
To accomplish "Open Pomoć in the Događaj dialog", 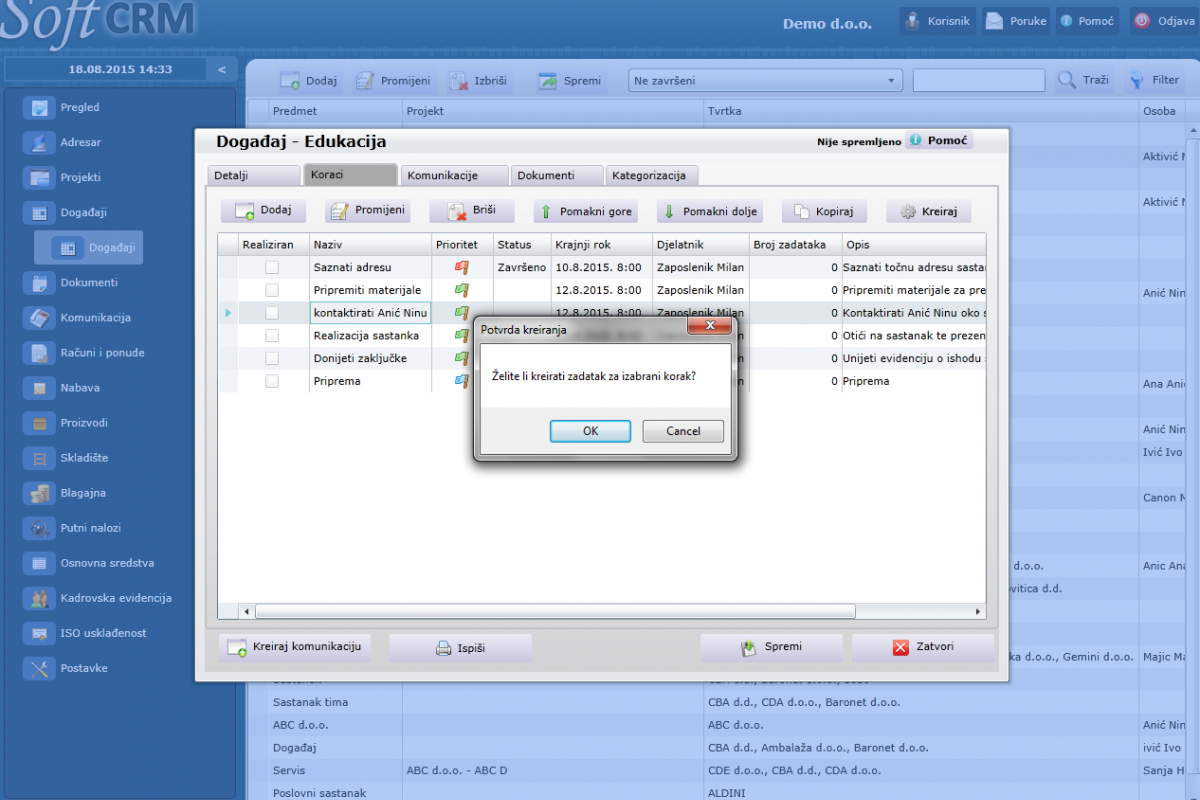I will pos(938,141).
